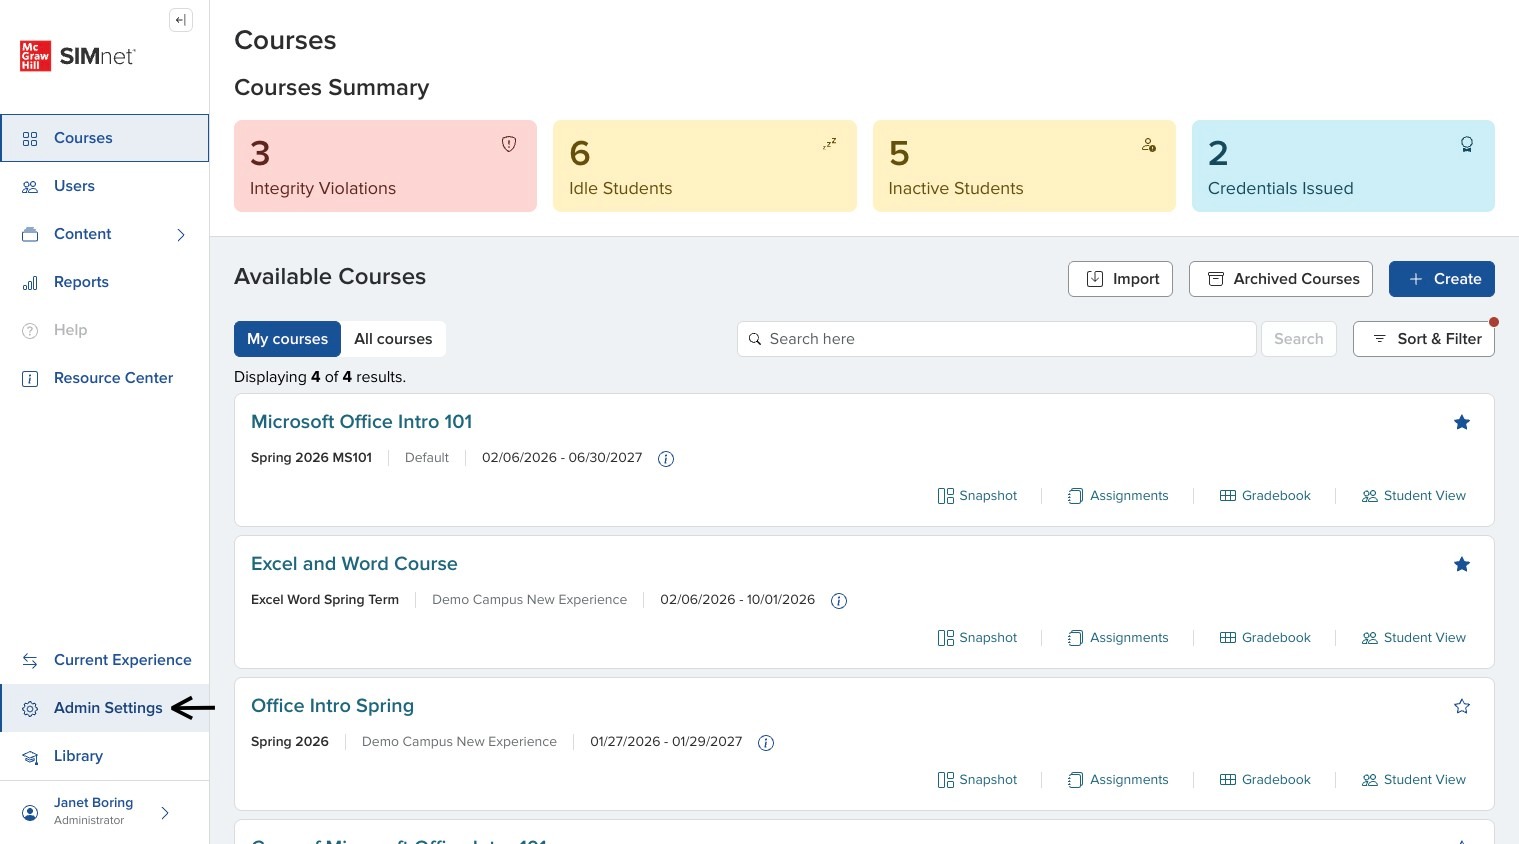Select Courses in the sidebar
Viewport: 1519px width, 844px height.
pyautogui.click(x=105, y=138)
